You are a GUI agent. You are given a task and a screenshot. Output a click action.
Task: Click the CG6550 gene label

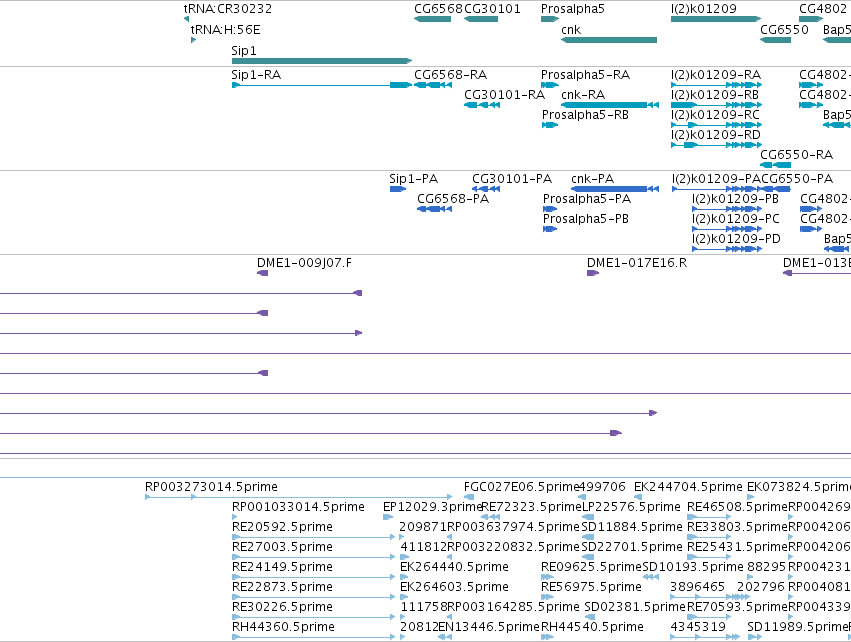(x=784, y=29)
